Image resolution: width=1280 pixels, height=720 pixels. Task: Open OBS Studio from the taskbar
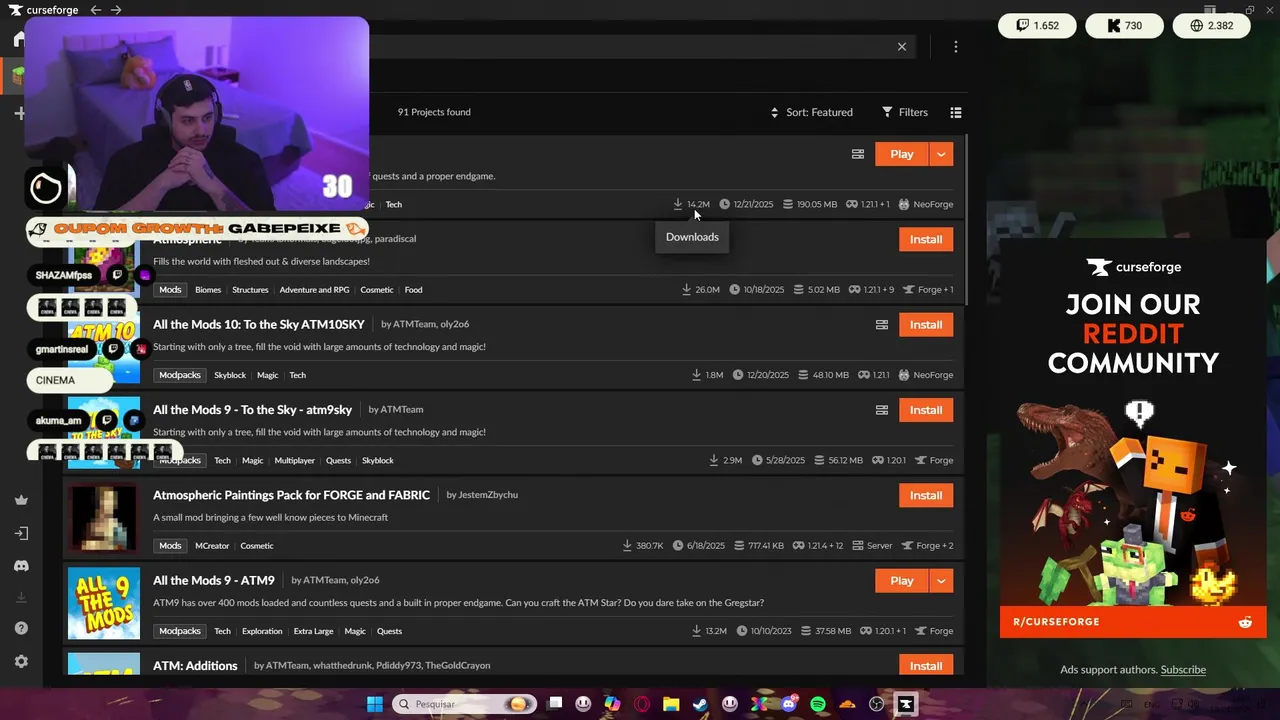(x=877, y=704)
